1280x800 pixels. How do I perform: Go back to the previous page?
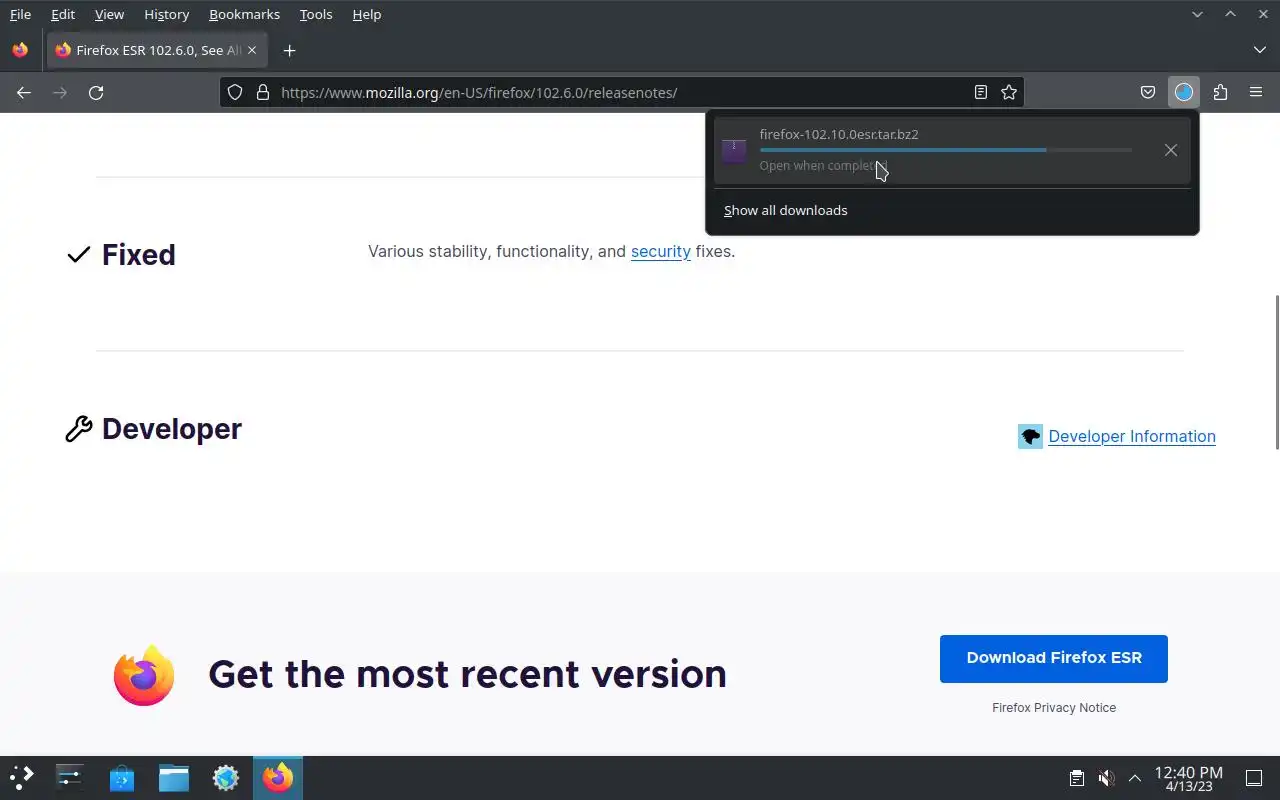click(24, 92)
